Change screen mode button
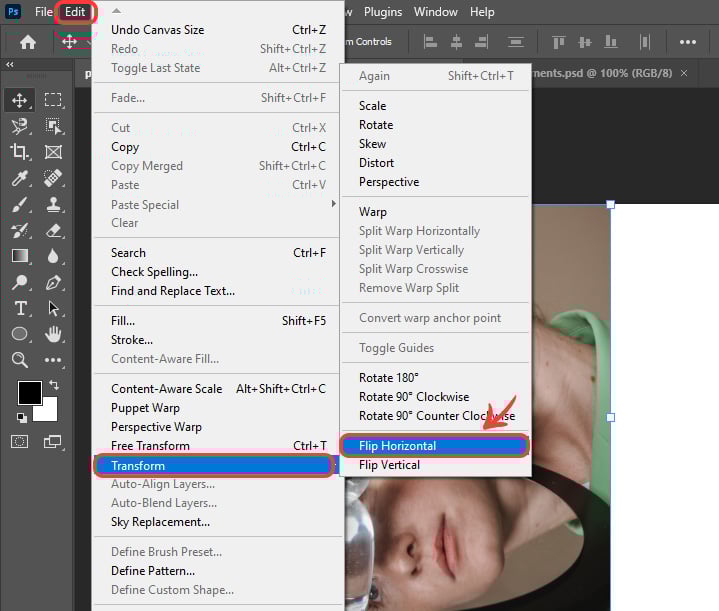 coord(52,442)
